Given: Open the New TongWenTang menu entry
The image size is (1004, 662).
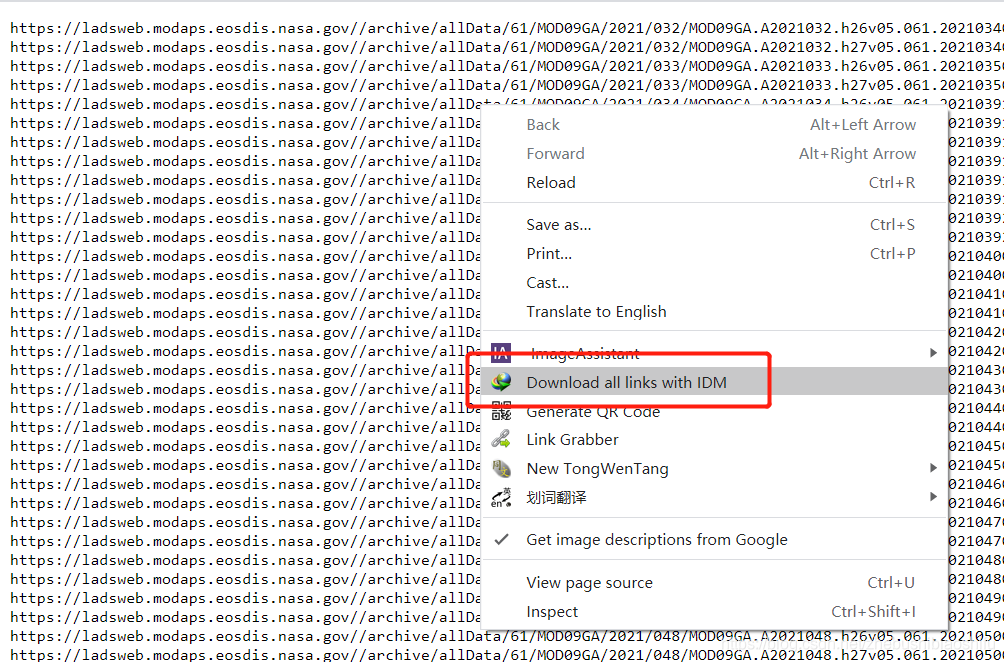Looking at the screenshot, I should tap(714, 469).
